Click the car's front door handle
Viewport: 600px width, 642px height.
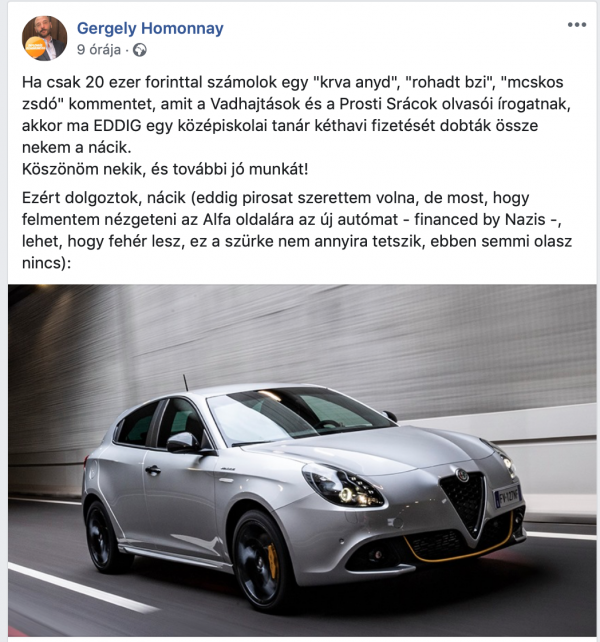152,470
